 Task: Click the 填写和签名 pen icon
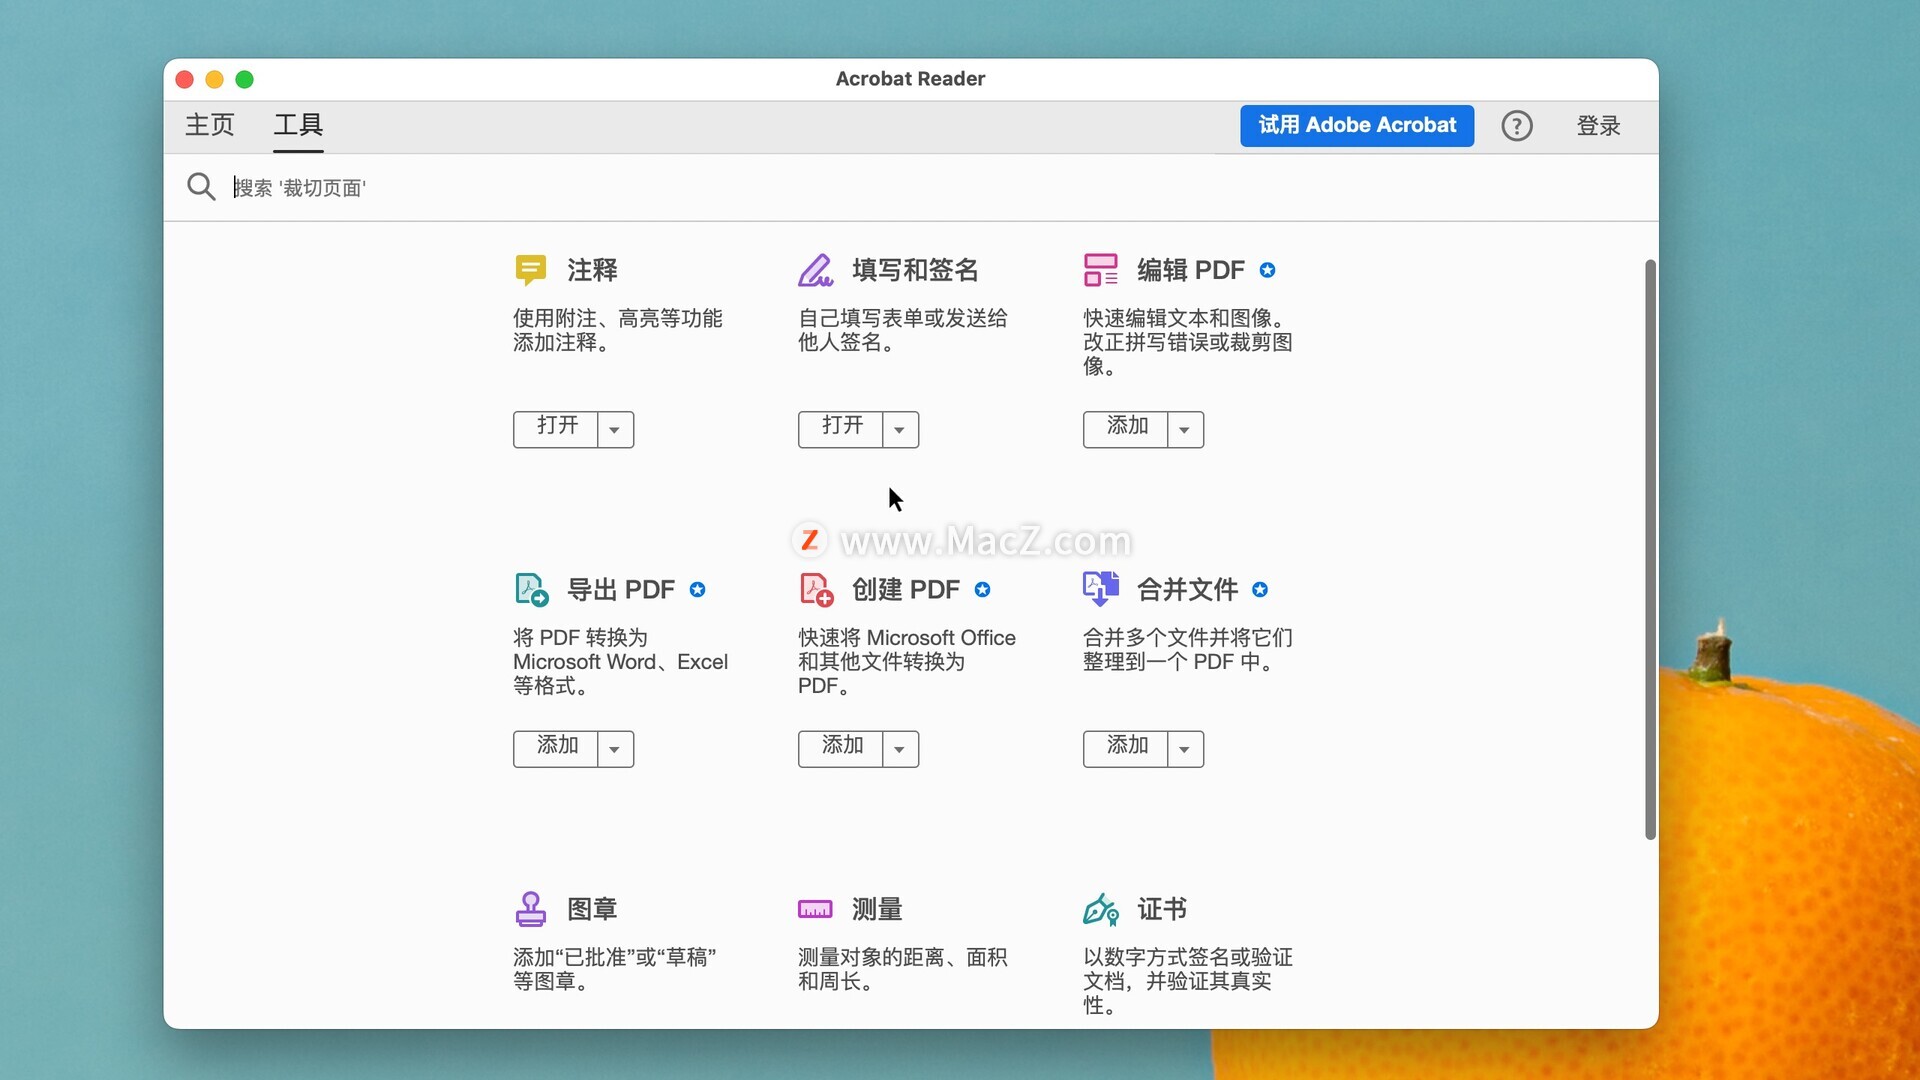tap(815, 270)
